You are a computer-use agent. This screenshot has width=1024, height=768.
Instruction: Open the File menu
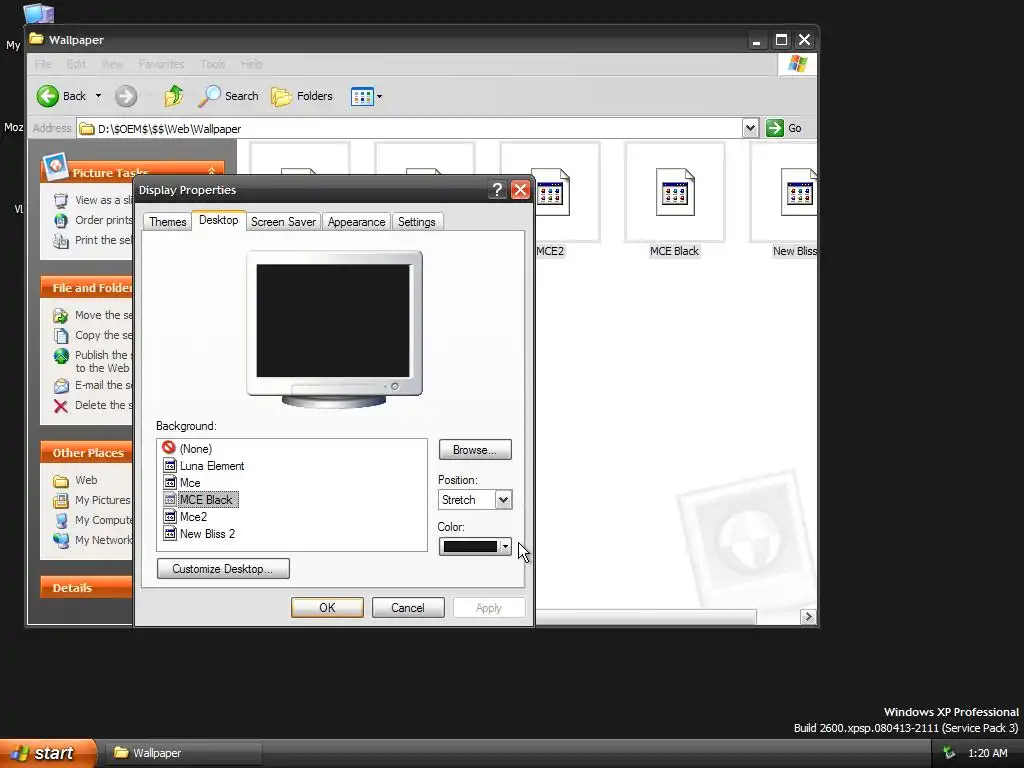pyautogui.click(x=43, y=64)
